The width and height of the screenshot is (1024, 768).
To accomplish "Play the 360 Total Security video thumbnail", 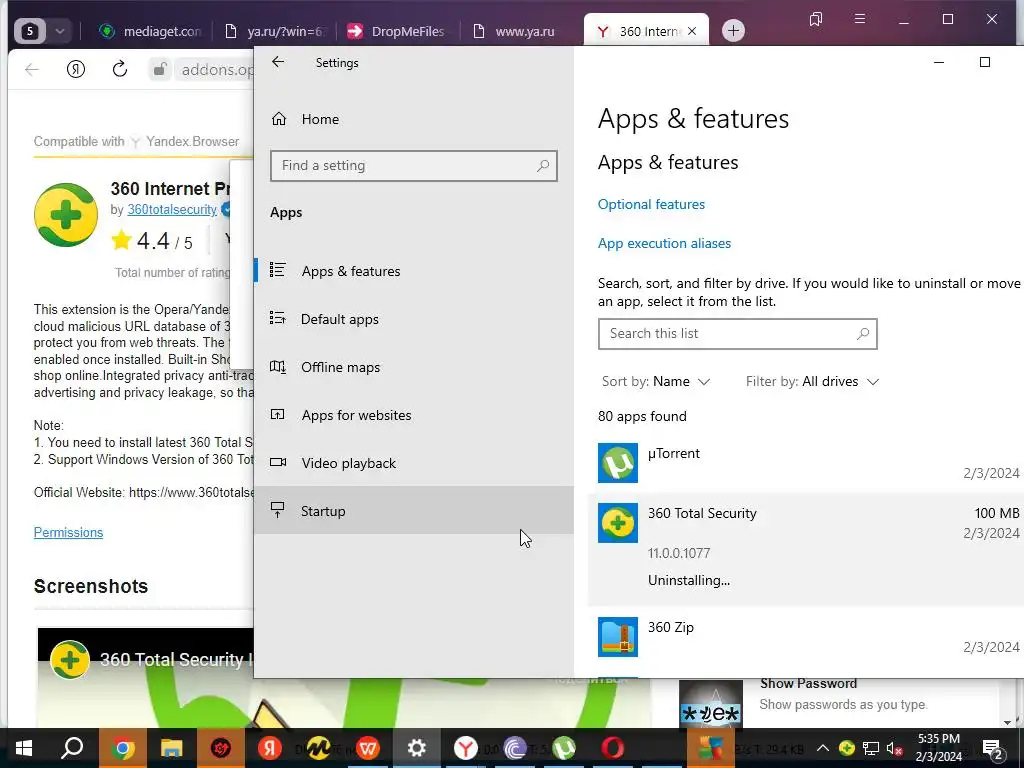I will 145,677.
